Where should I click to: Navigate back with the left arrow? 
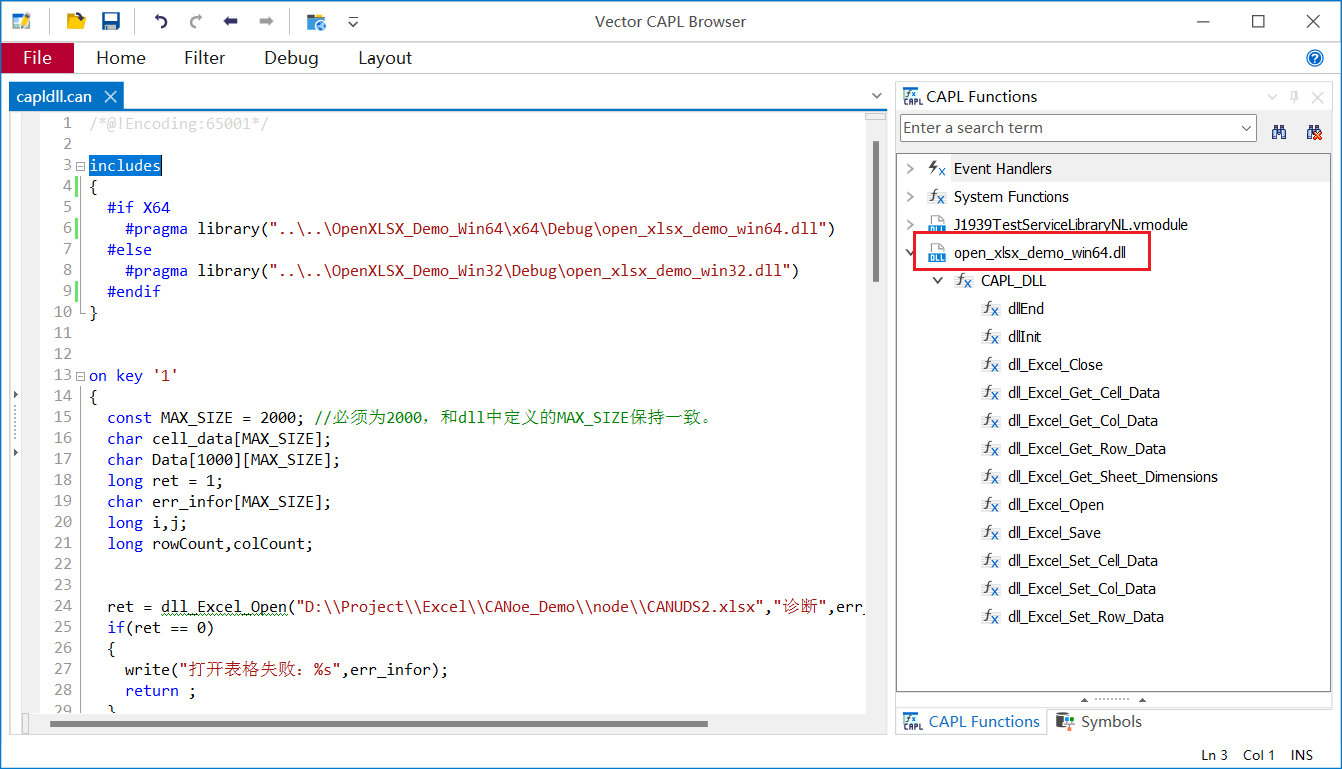[231, 21]
